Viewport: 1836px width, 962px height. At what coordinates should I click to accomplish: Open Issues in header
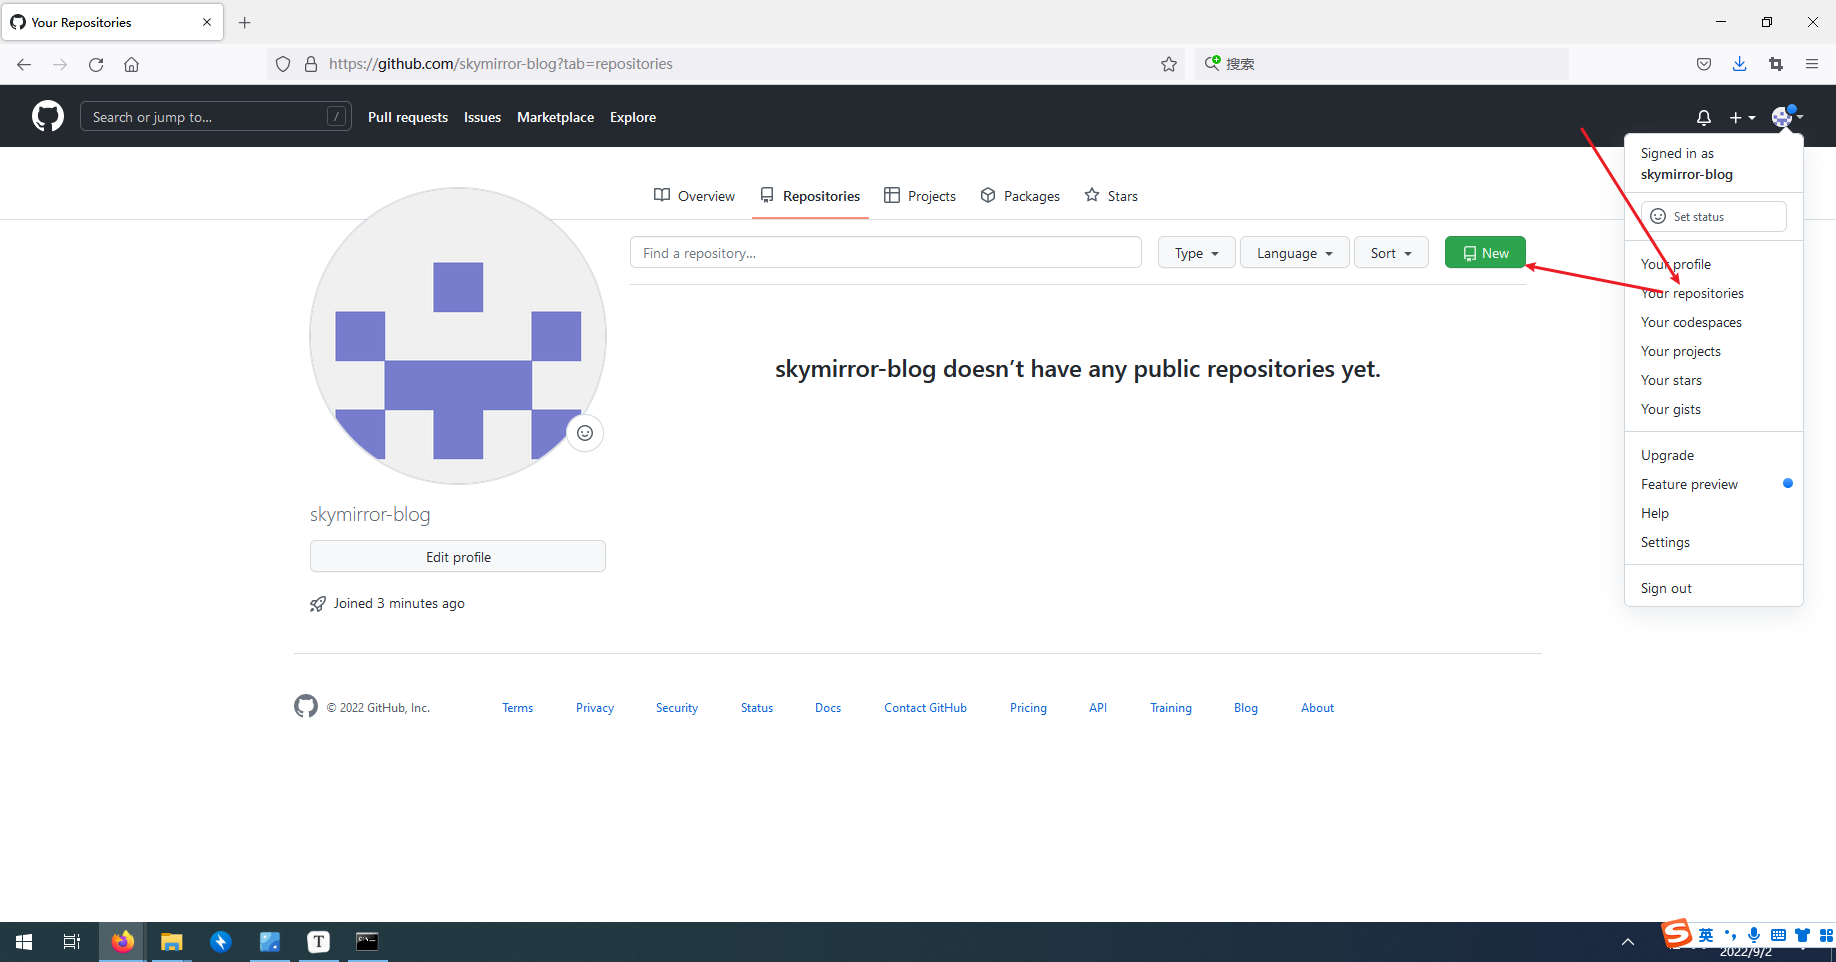click(482, 117)
